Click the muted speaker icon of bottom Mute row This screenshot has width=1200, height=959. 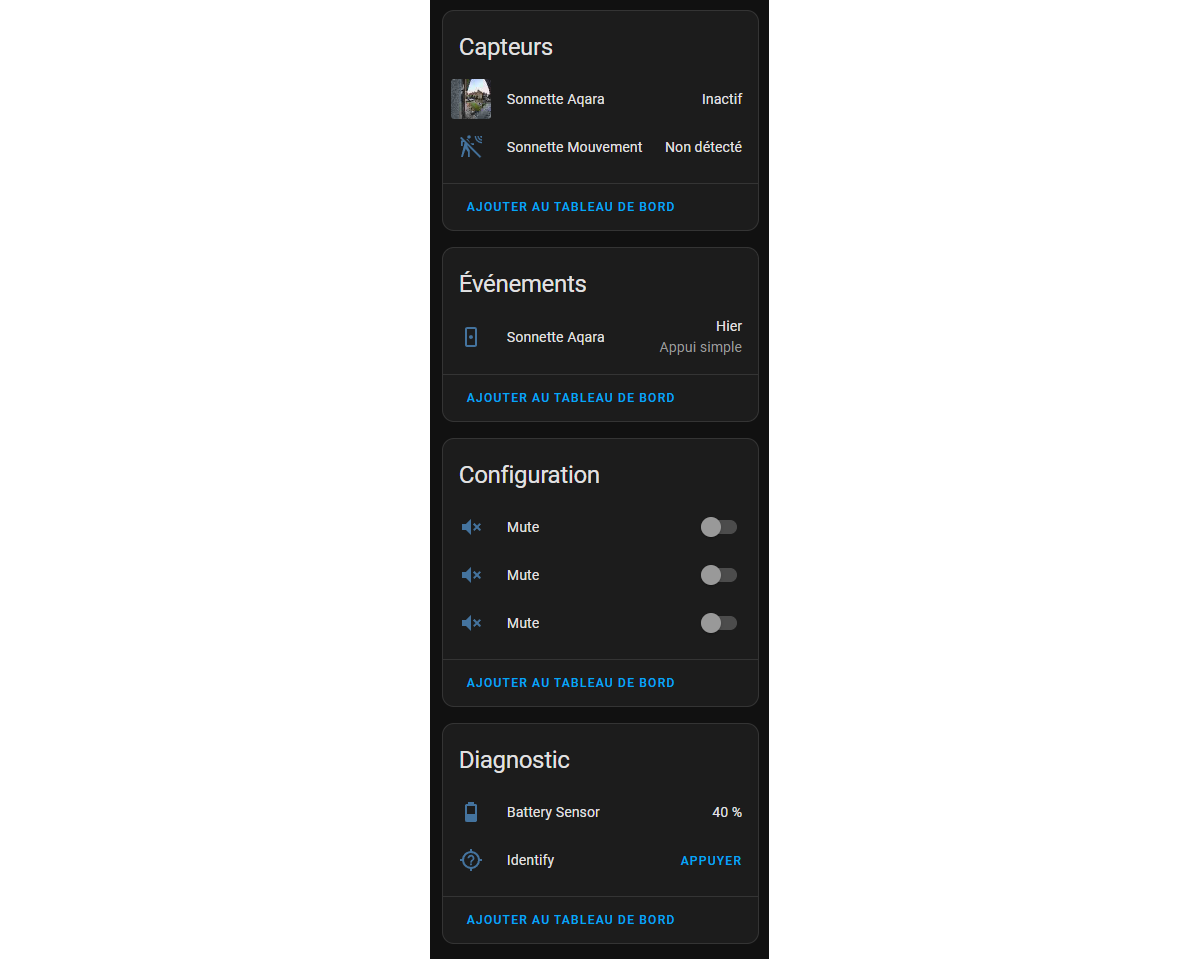coord(471,623)
